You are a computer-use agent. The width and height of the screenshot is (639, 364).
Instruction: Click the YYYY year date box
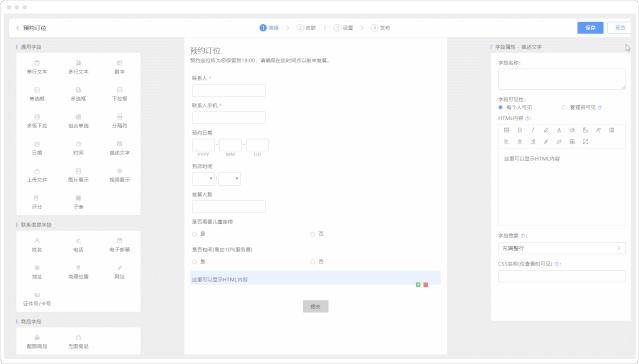(x=203, y=145)
